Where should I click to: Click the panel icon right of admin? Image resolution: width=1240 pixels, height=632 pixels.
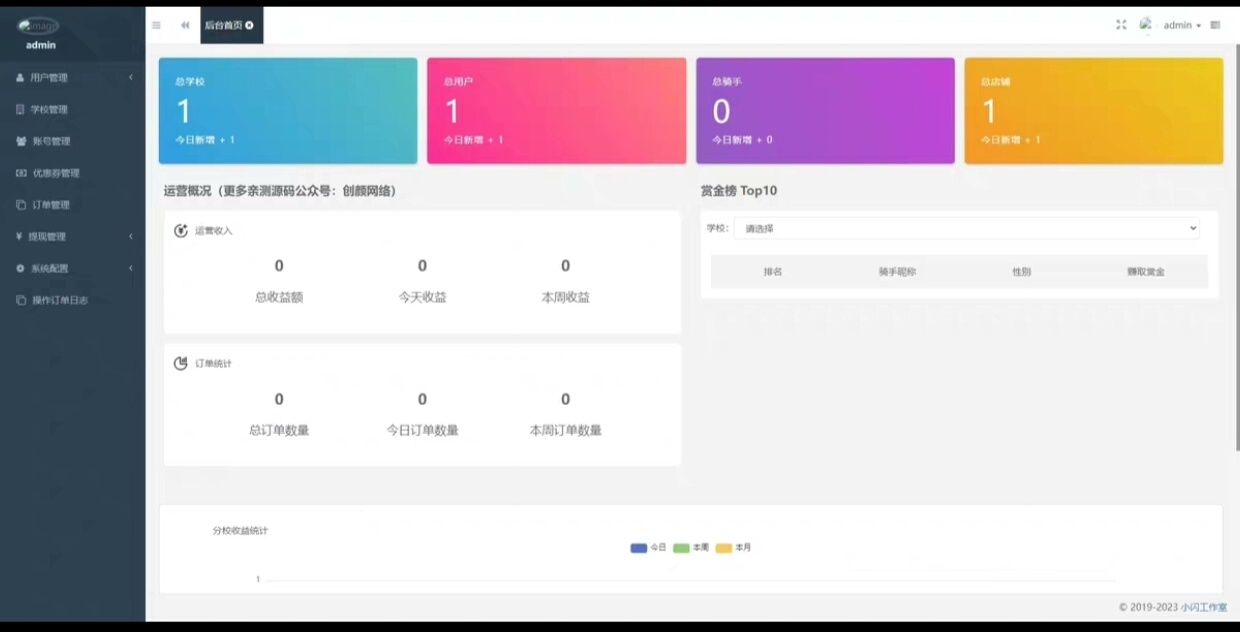point(1215,25)
